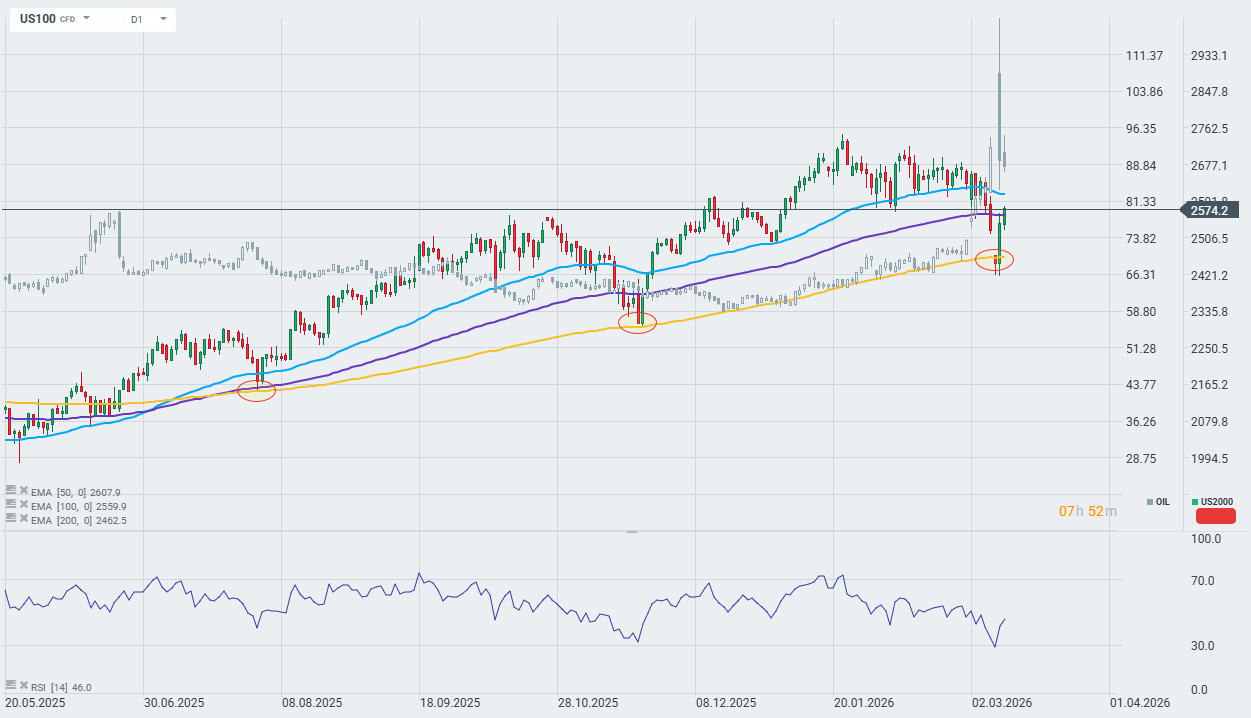Click the US2000 legend label
Screen dimensions: 1251x718
[1215, 502]
